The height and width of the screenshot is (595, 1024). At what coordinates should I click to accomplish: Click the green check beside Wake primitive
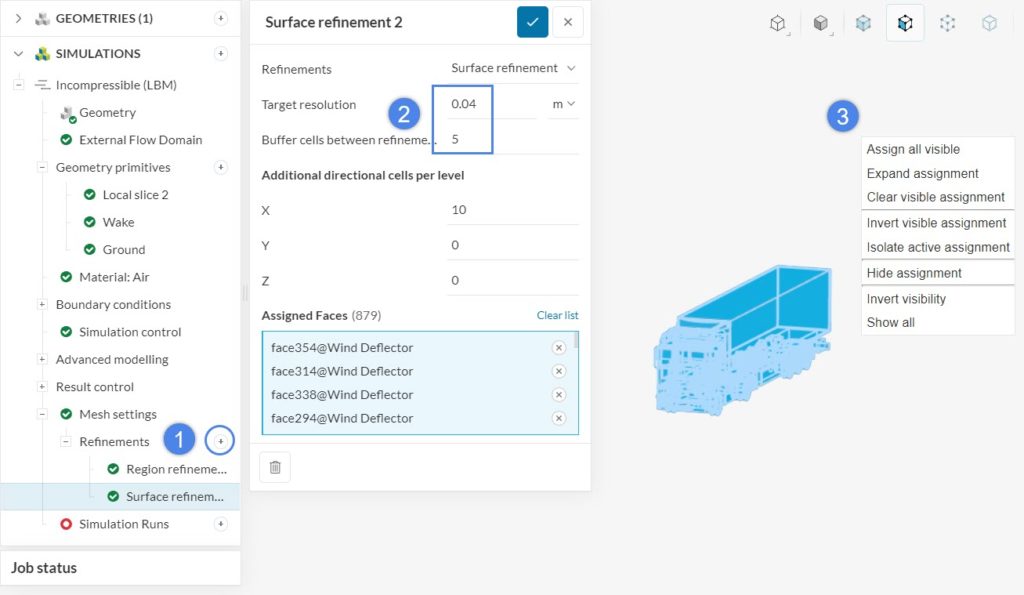coord(92,221)
